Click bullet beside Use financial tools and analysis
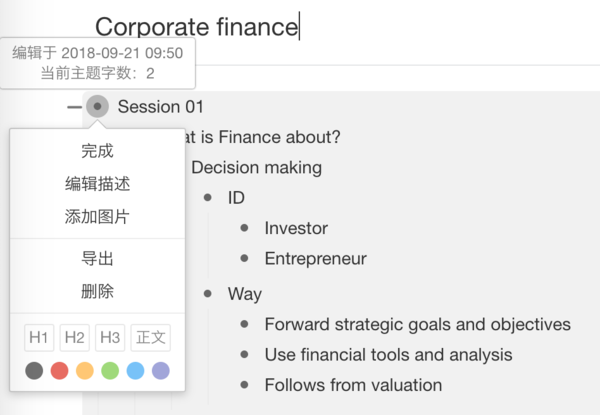 click(245, 355)
